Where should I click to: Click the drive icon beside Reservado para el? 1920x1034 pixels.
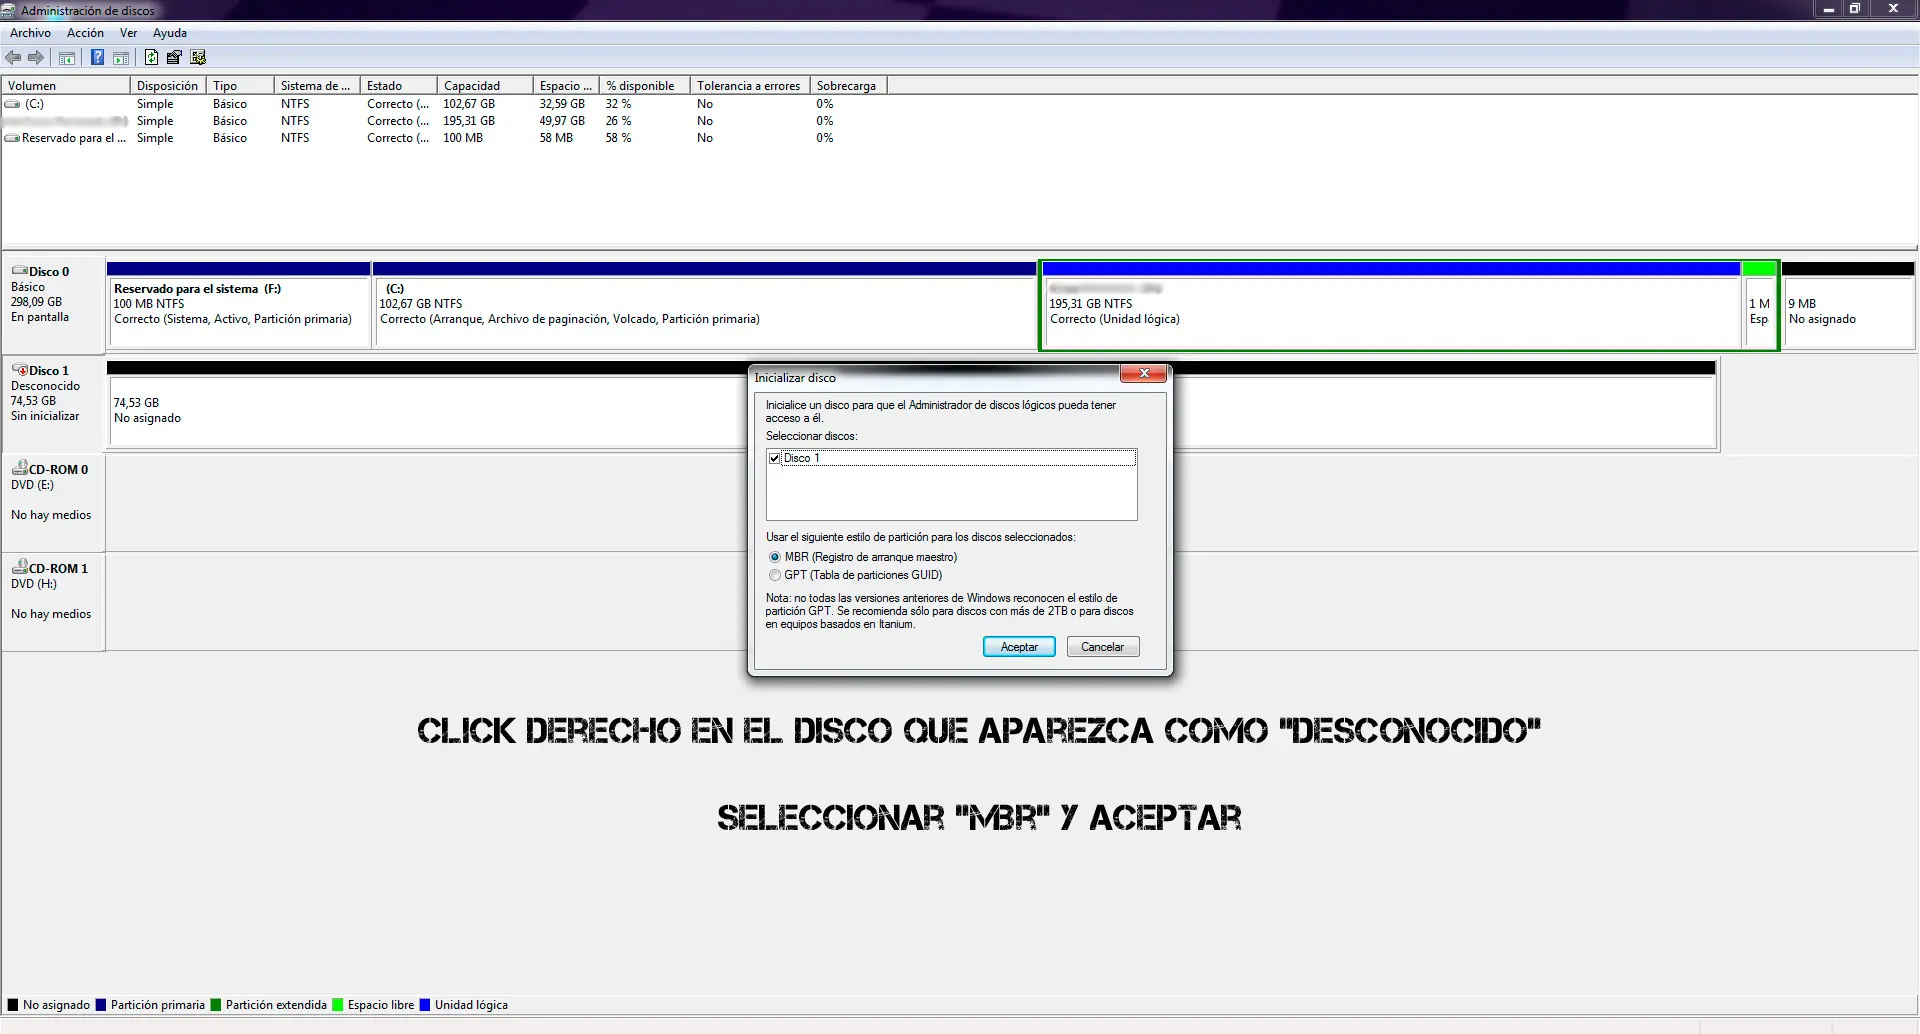pos(12,138)
